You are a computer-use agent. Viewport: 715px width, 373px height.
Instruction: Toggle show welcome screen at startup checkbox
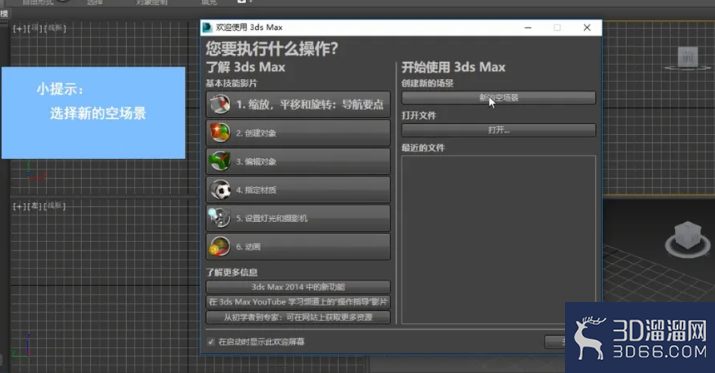(x=211, y=342)
